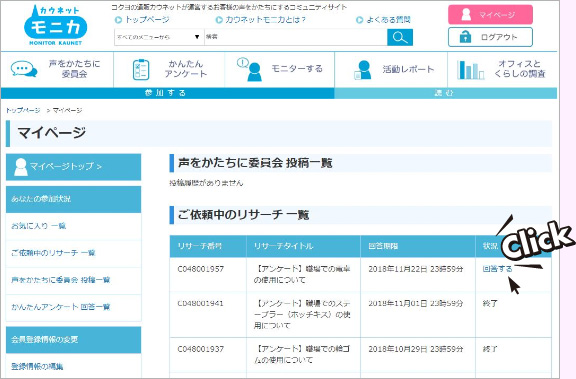Open マイページトップ in sidebar
The image size is (576, 379).
[73, 167]
